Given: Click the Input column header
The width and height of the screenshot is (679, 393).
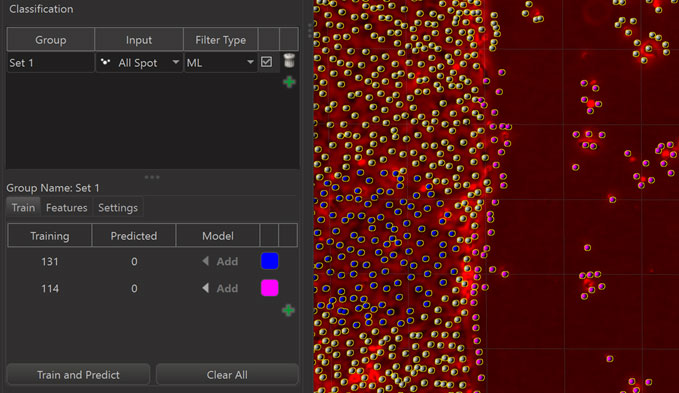Looking at the screenshot, I should [139, 40].
